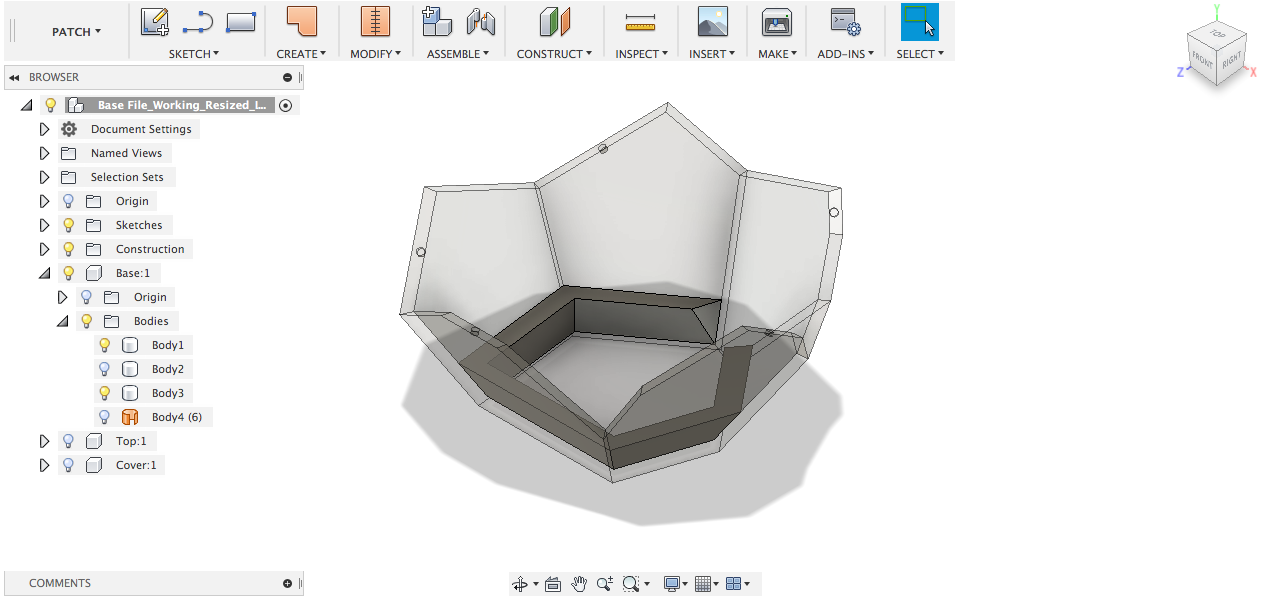Viewport: 1269px width, 600px height.
Task: Click the Construct plane icon
Action: coord(554,21)
